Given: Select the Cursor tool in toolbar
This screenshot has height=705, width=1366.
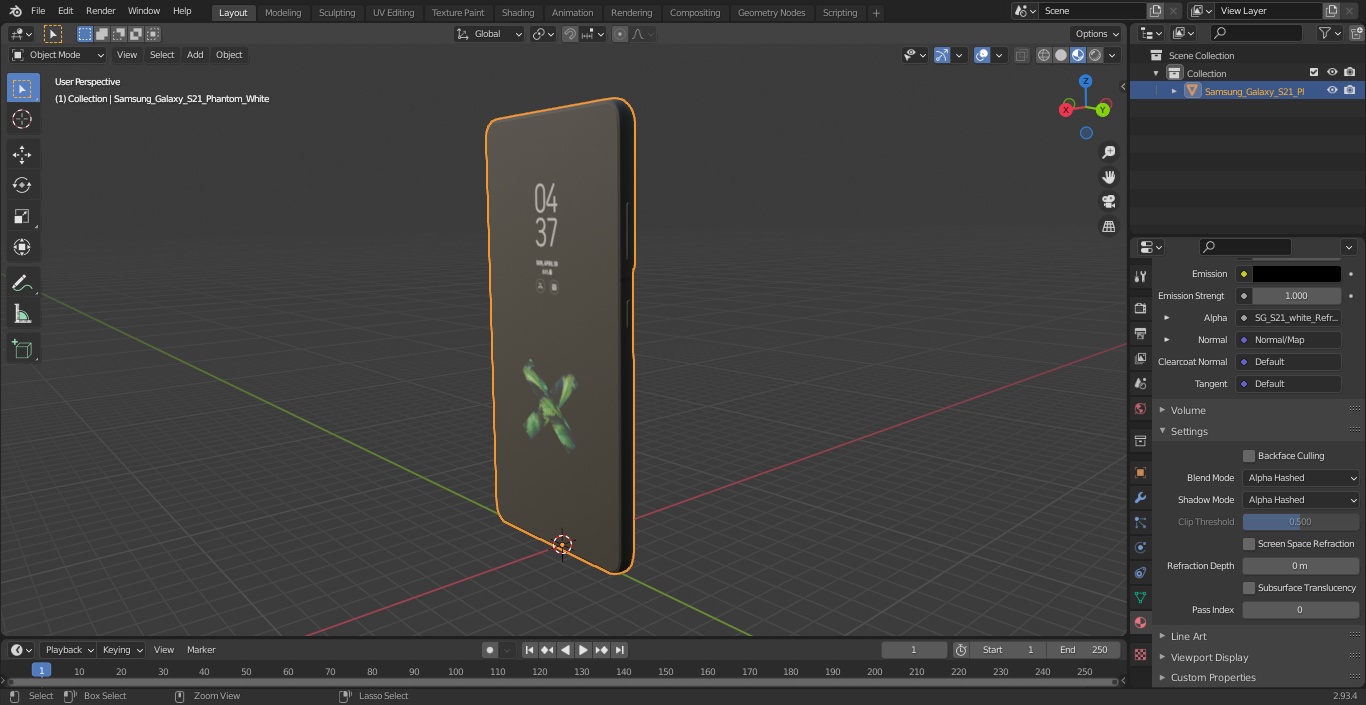Looking at the screenshot, I should tap(22, 119).
